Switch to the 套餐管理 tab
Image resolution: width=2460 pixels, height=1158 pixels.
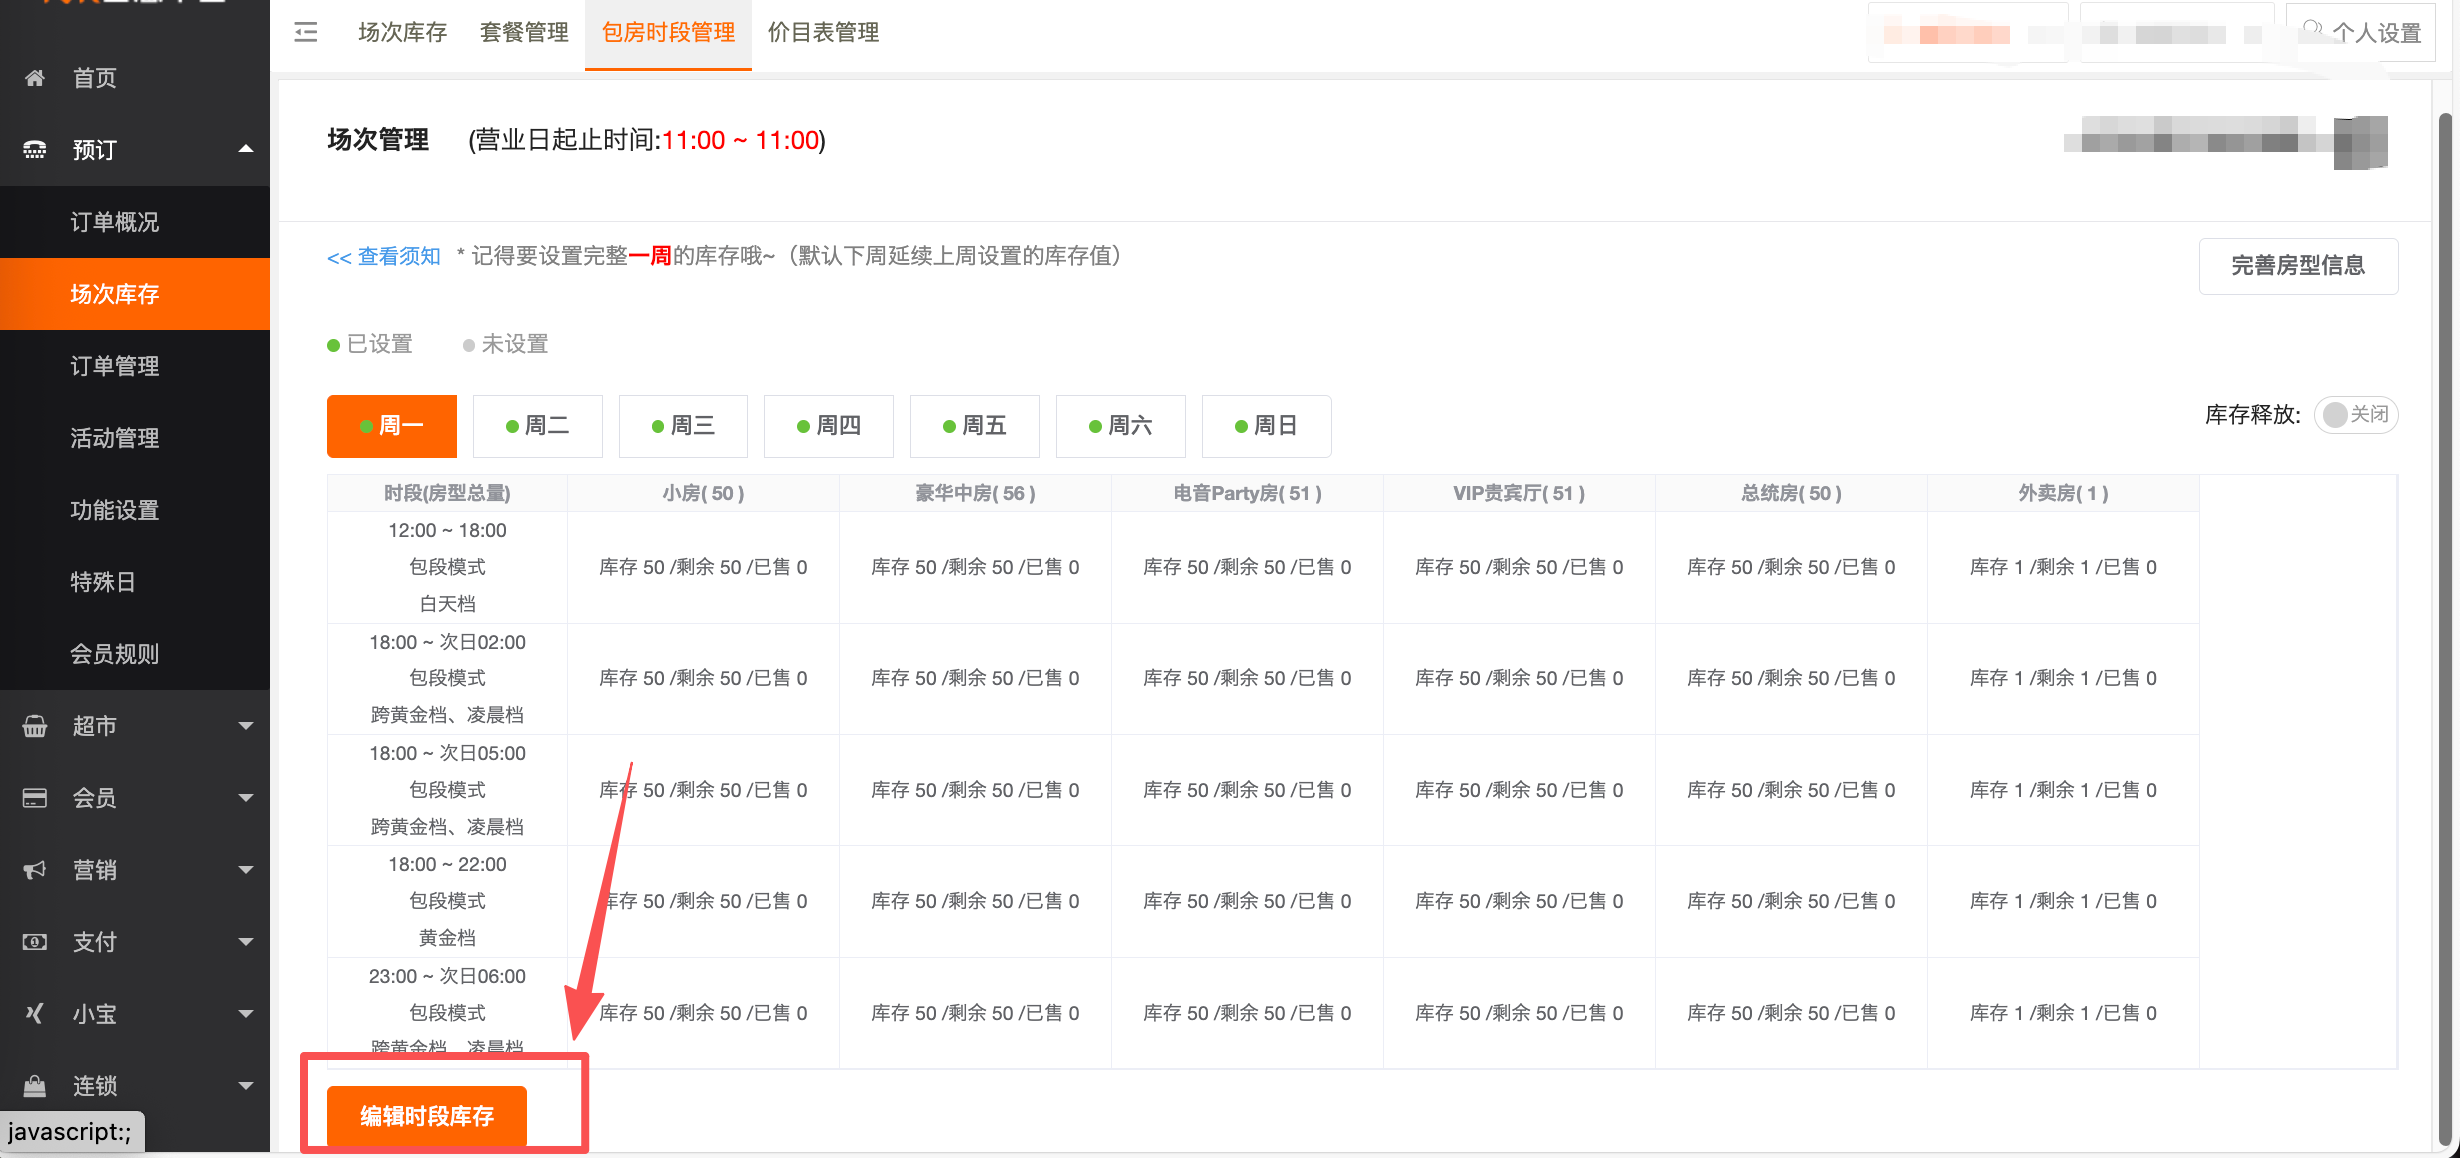coord(524,33)
